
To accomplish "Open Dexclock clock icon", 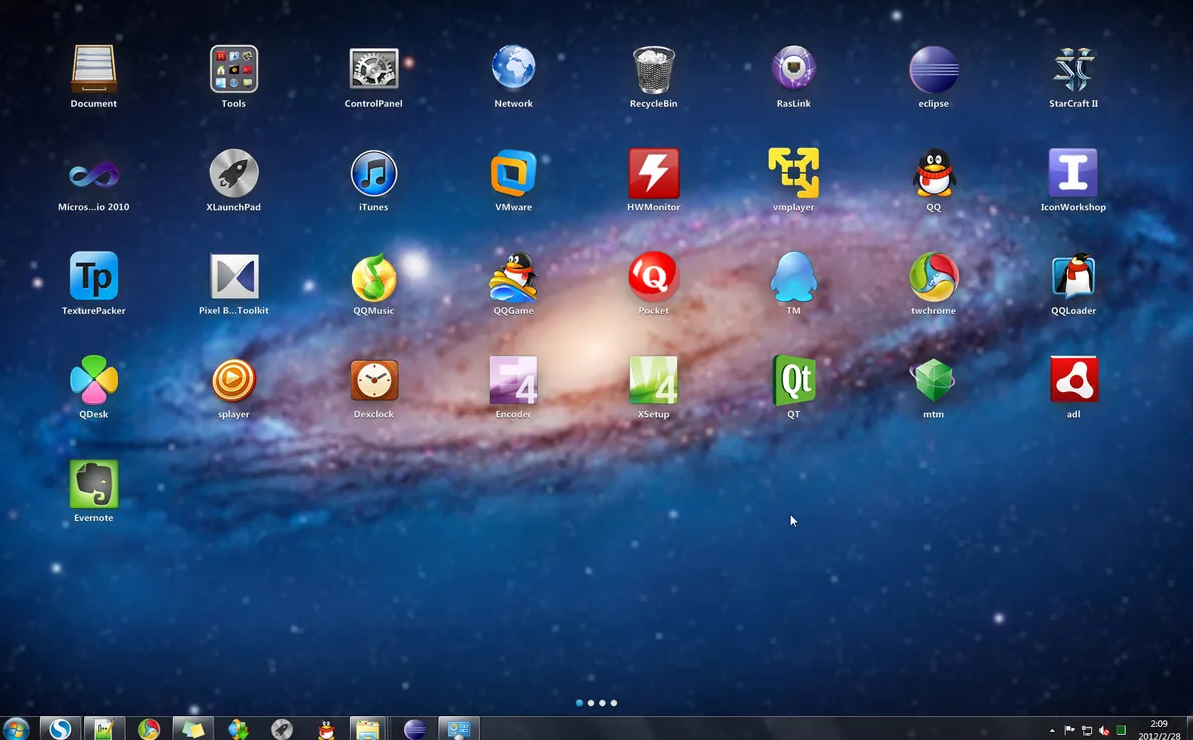I will tap(374, 380).
